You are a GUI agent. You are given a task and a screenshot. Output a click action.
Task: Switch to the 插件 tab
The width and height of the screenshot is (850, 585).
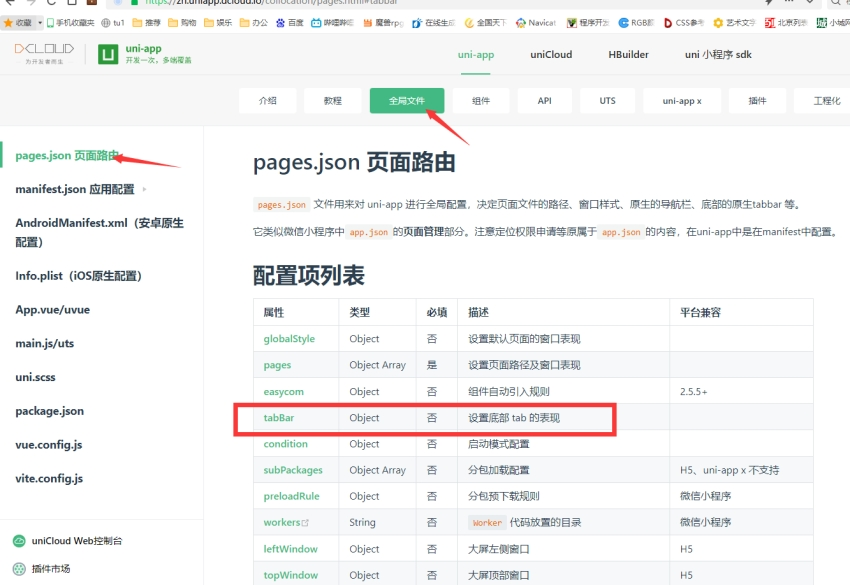[757, 101]
